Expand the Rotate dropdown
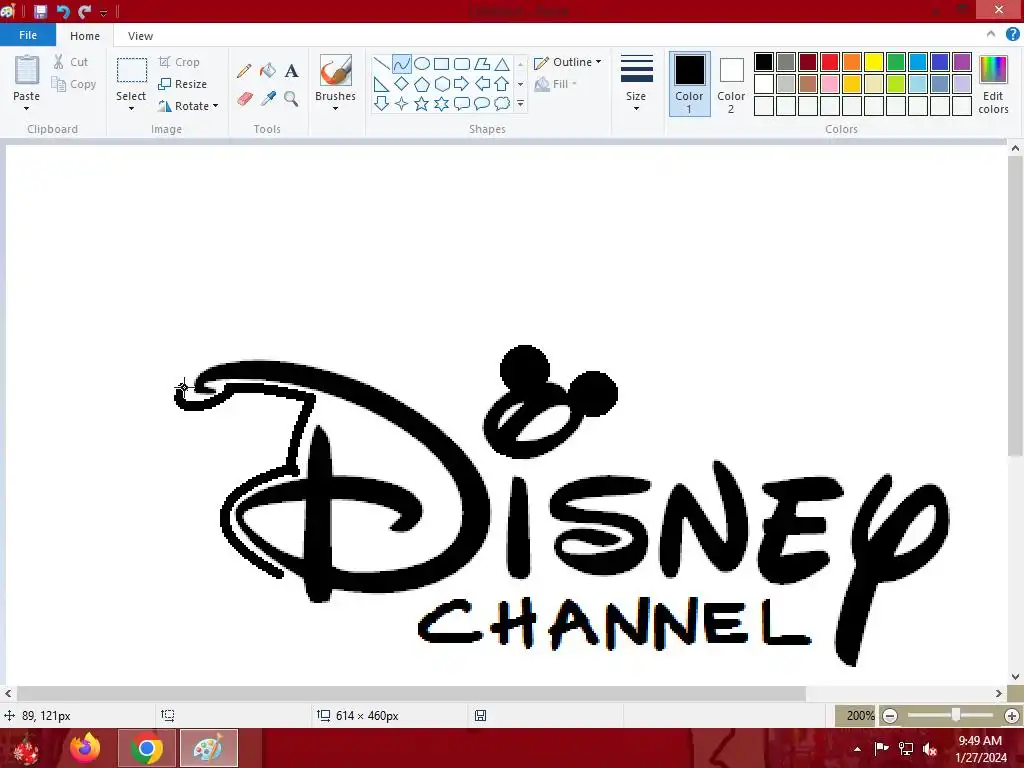This screenshot has width=1024, height=768. click(x=216, y=106)
